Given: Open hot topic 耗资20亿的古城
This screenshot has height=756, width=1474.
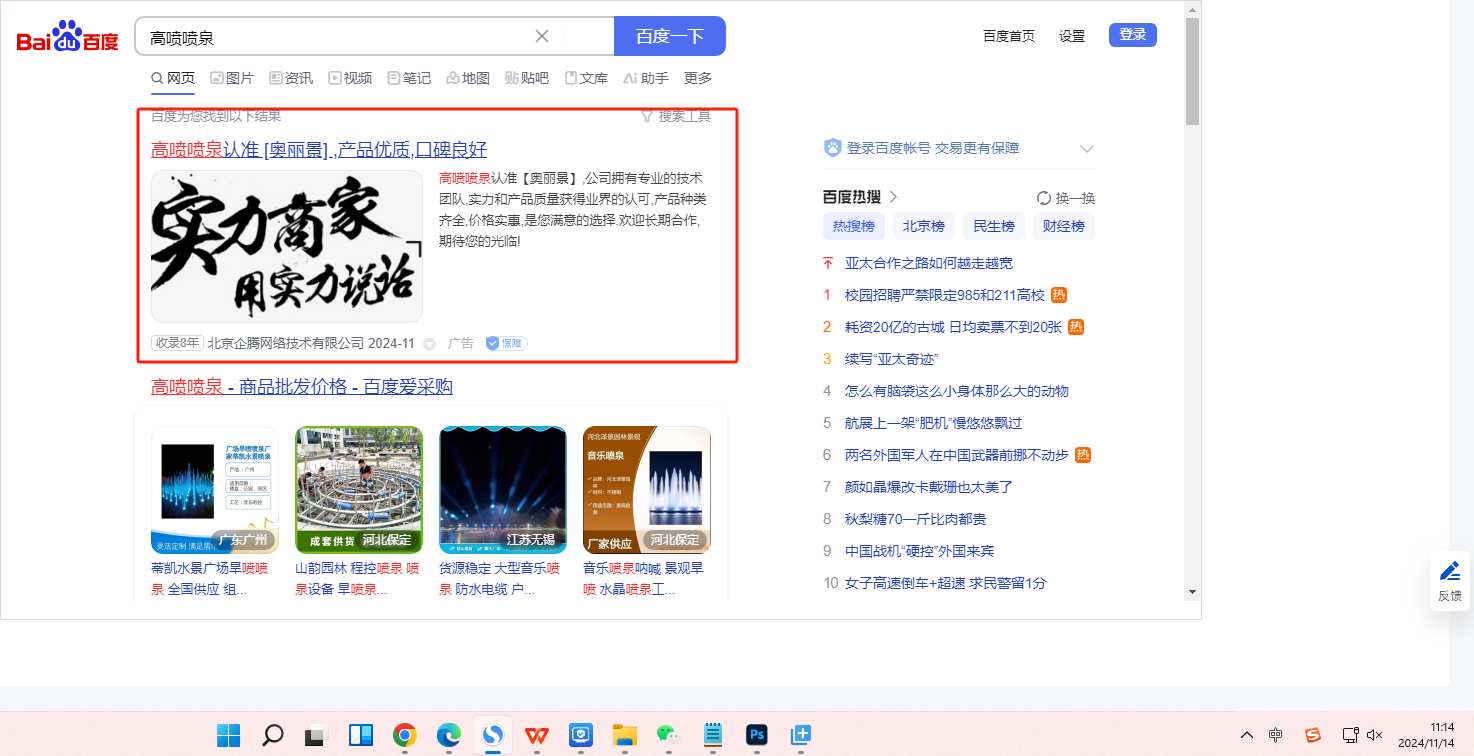Looking at the screenshot, I should (953, 327).
